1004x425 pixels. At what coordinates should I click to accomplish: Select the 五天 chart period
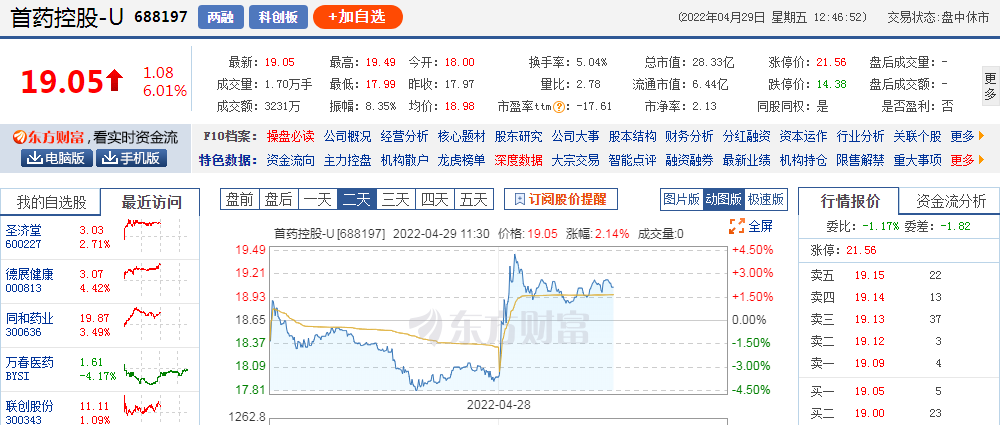pyautogui.click(x=473, y=199)
